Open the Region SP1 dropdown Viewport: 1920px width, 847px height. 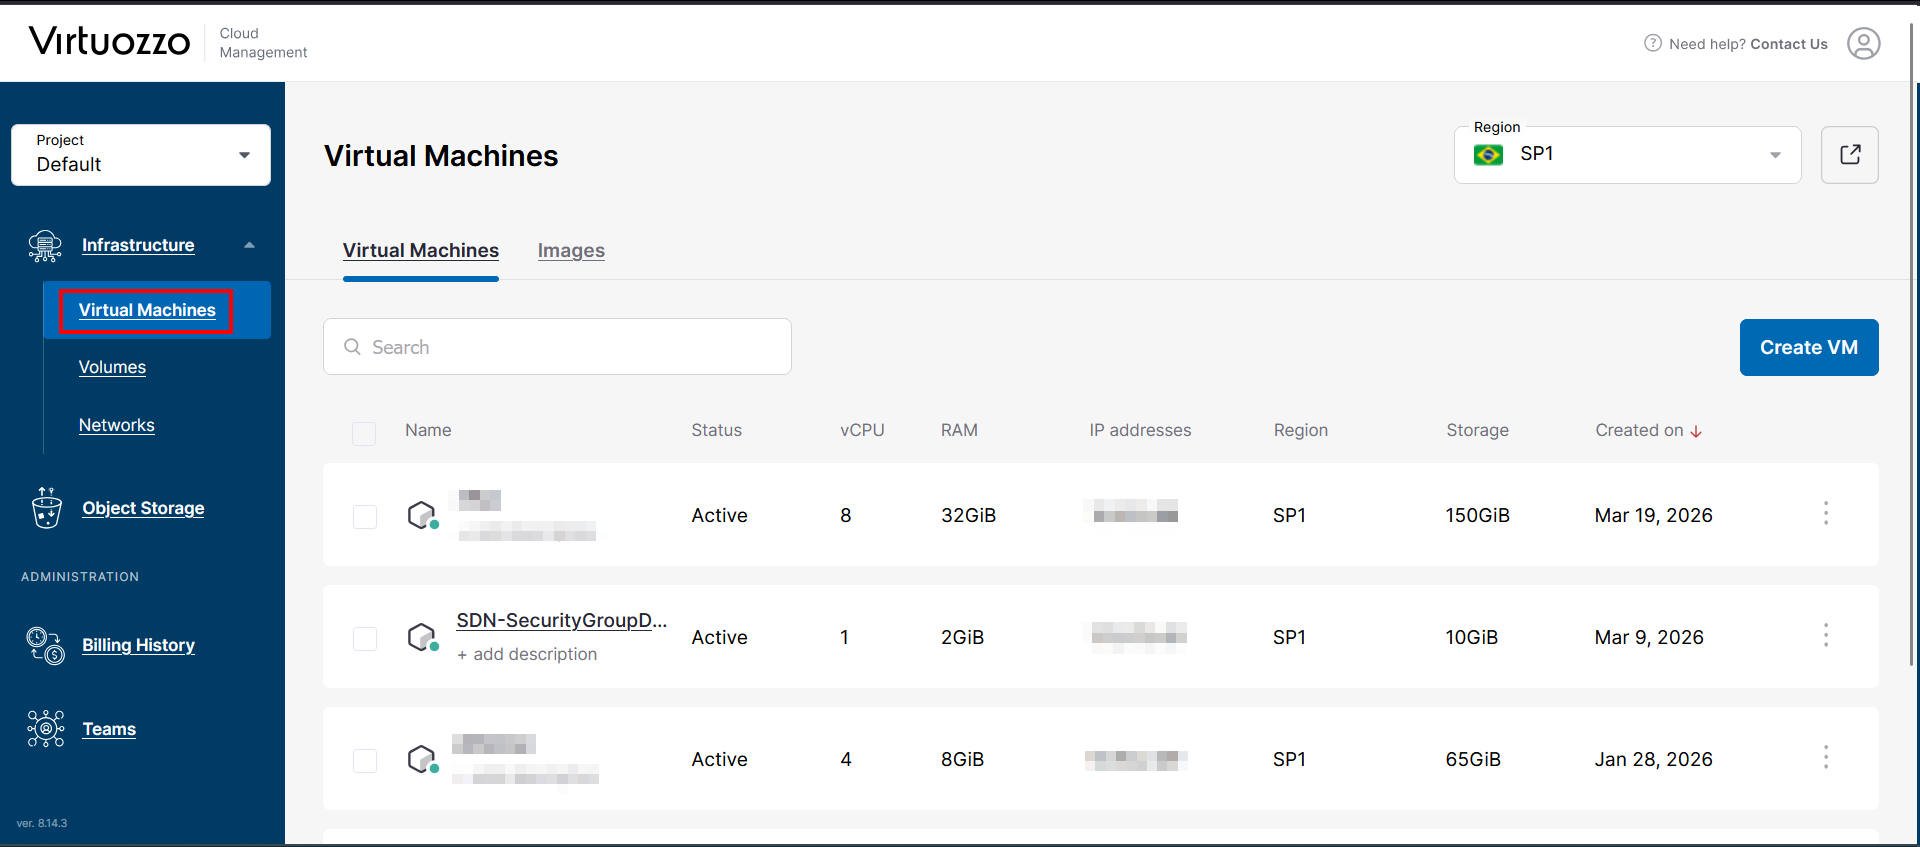[x=1628, y=155]
